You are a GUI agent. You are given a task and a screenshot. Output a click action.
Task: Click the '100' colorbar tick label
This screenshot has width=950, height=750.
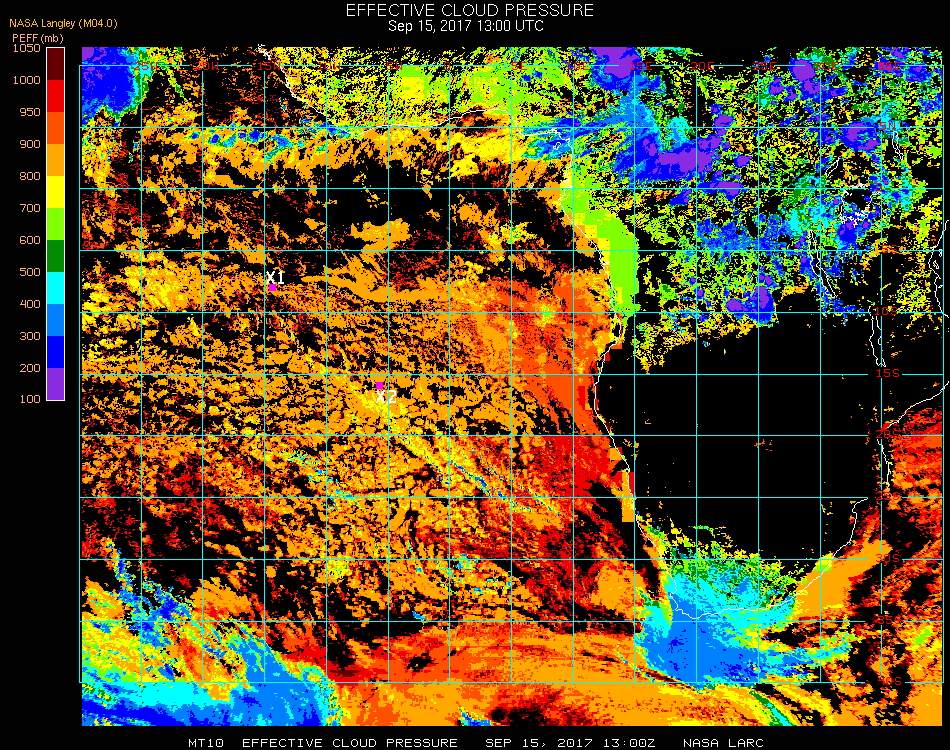30,399
